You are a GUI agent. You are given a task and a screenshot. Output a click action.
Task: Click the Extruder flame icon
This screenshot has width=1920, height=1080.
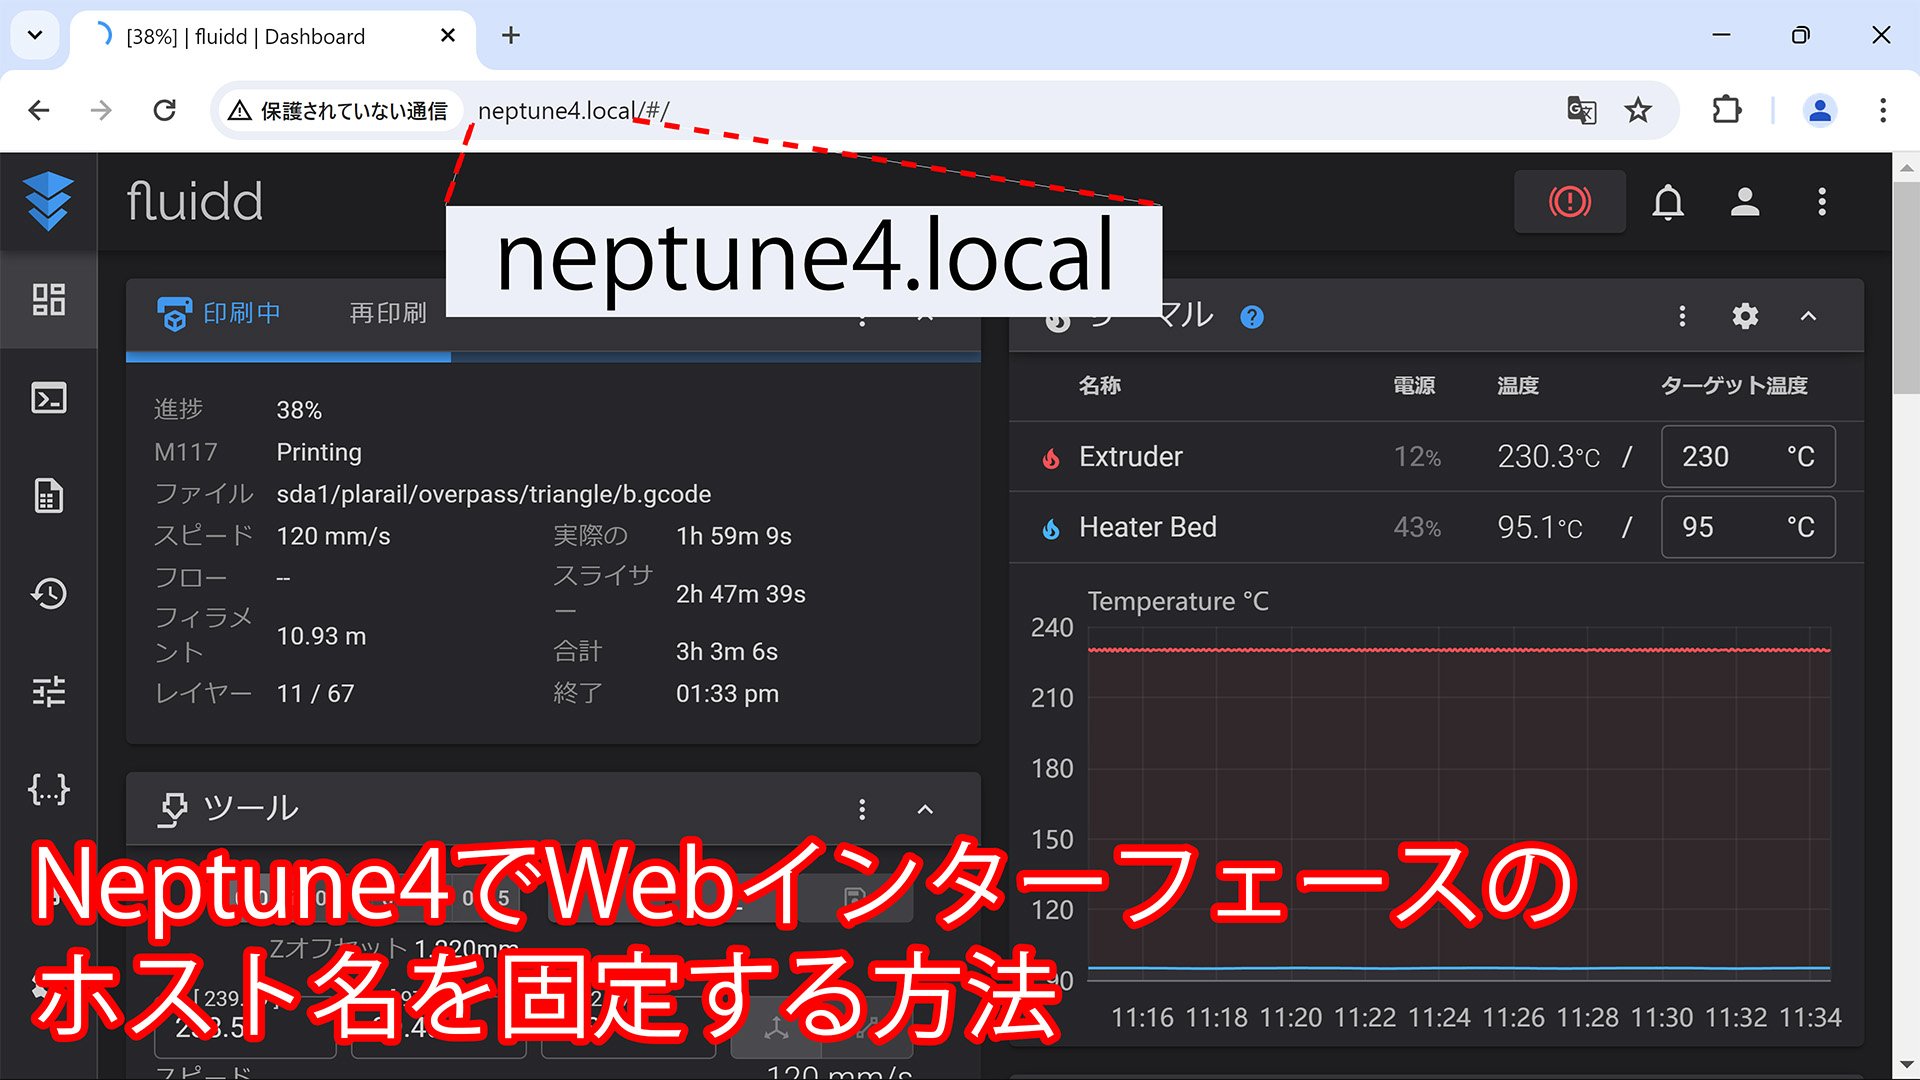[1051, 458]
